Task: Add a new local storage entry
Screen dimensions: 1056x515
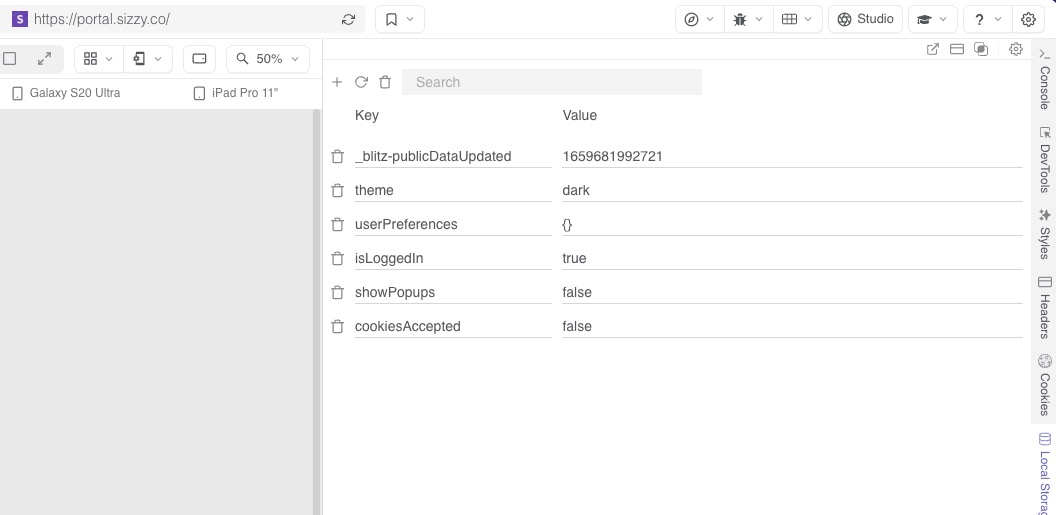Action: tap(337, 82)
